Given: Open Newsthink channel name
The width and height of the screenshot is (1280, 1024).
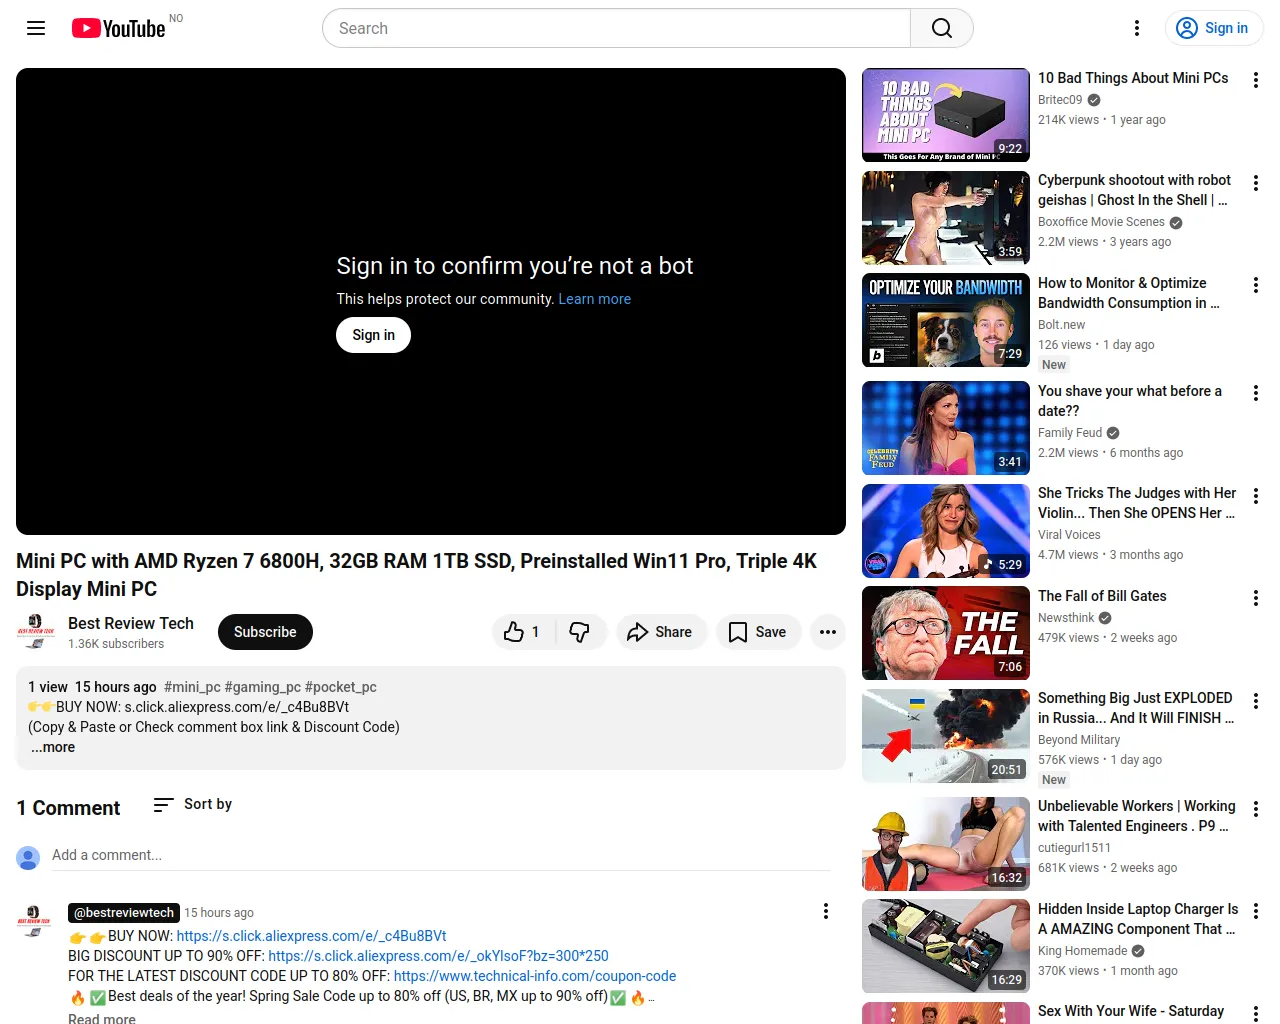Looking at the screenshot, I should (x=1066, y=618).
